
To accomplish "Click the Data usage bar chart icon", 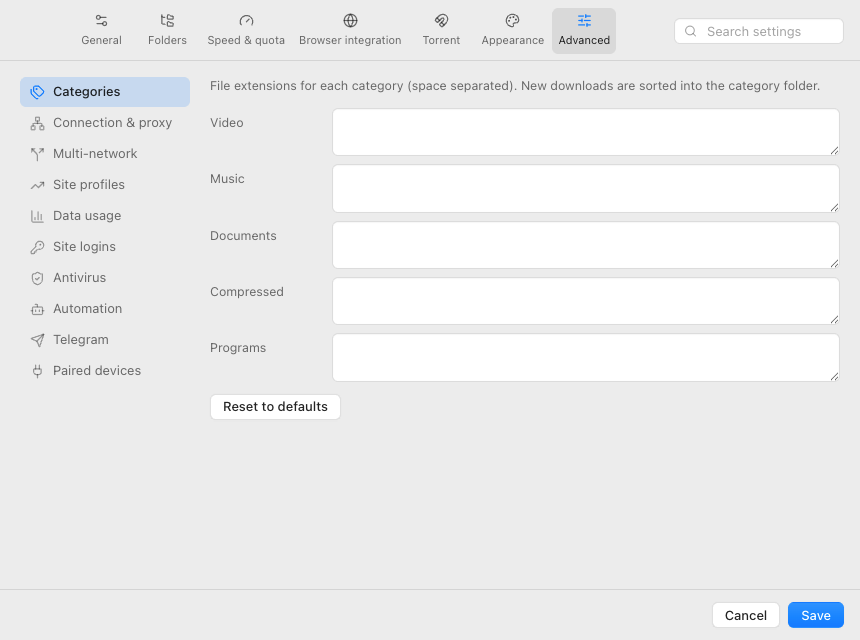I will click(37, 216).
